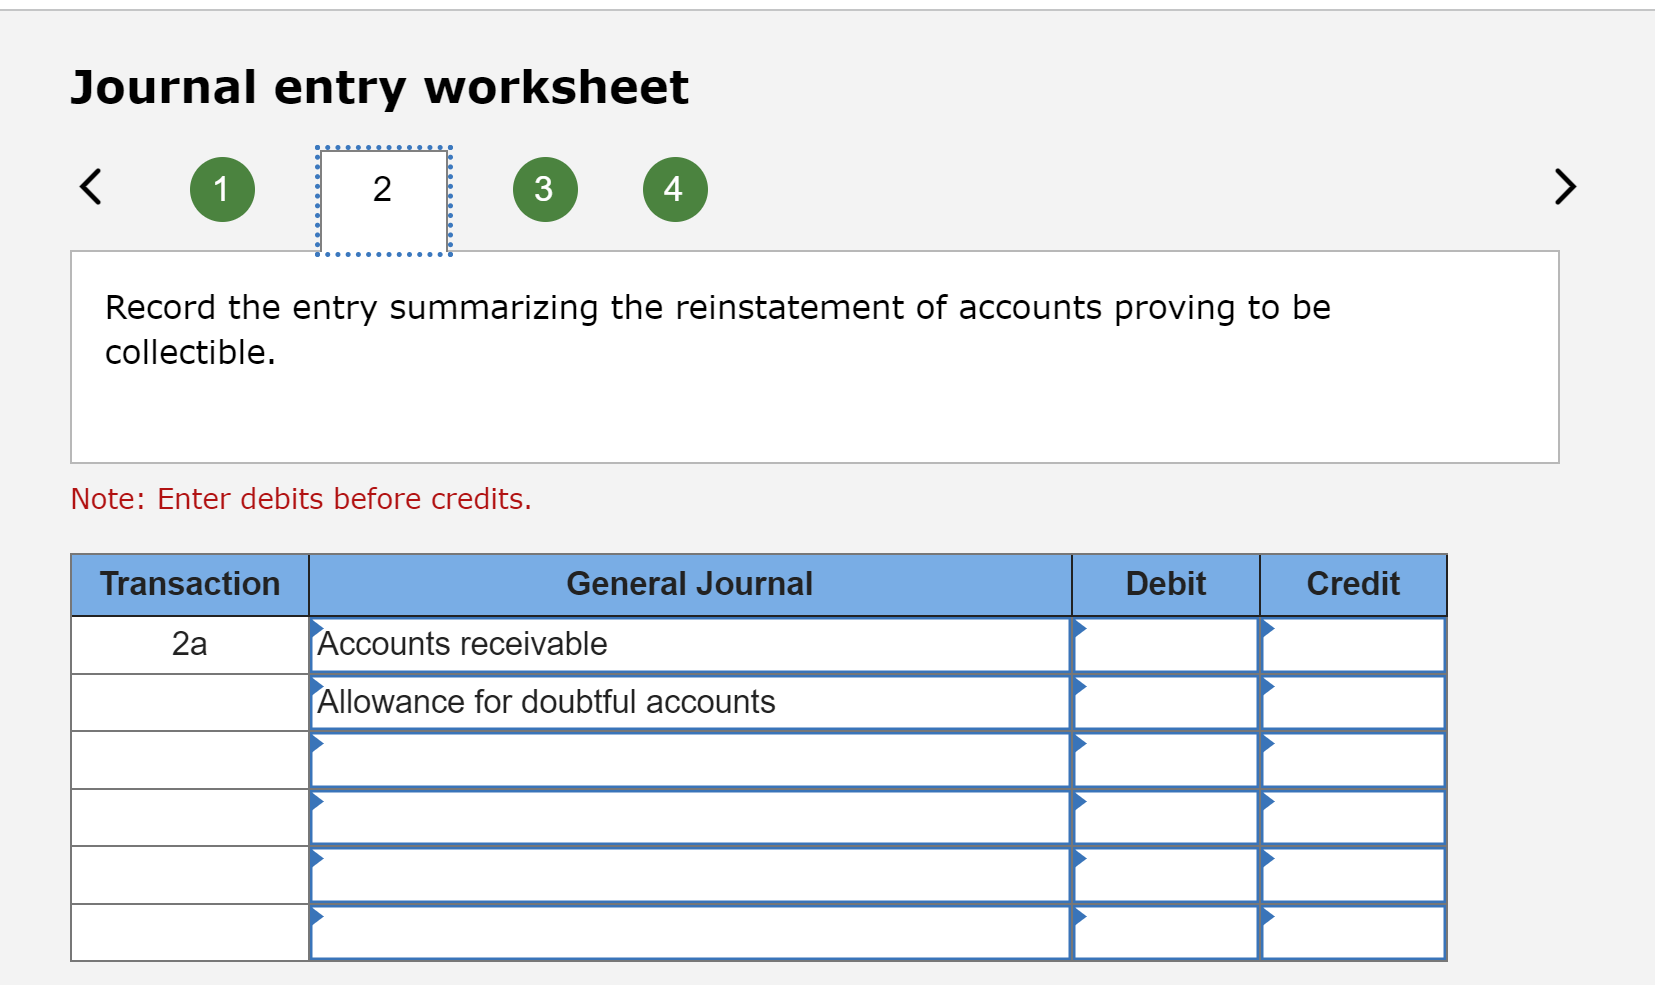Click the General Journal column header
1655x985 pixels.
point(690,584)
